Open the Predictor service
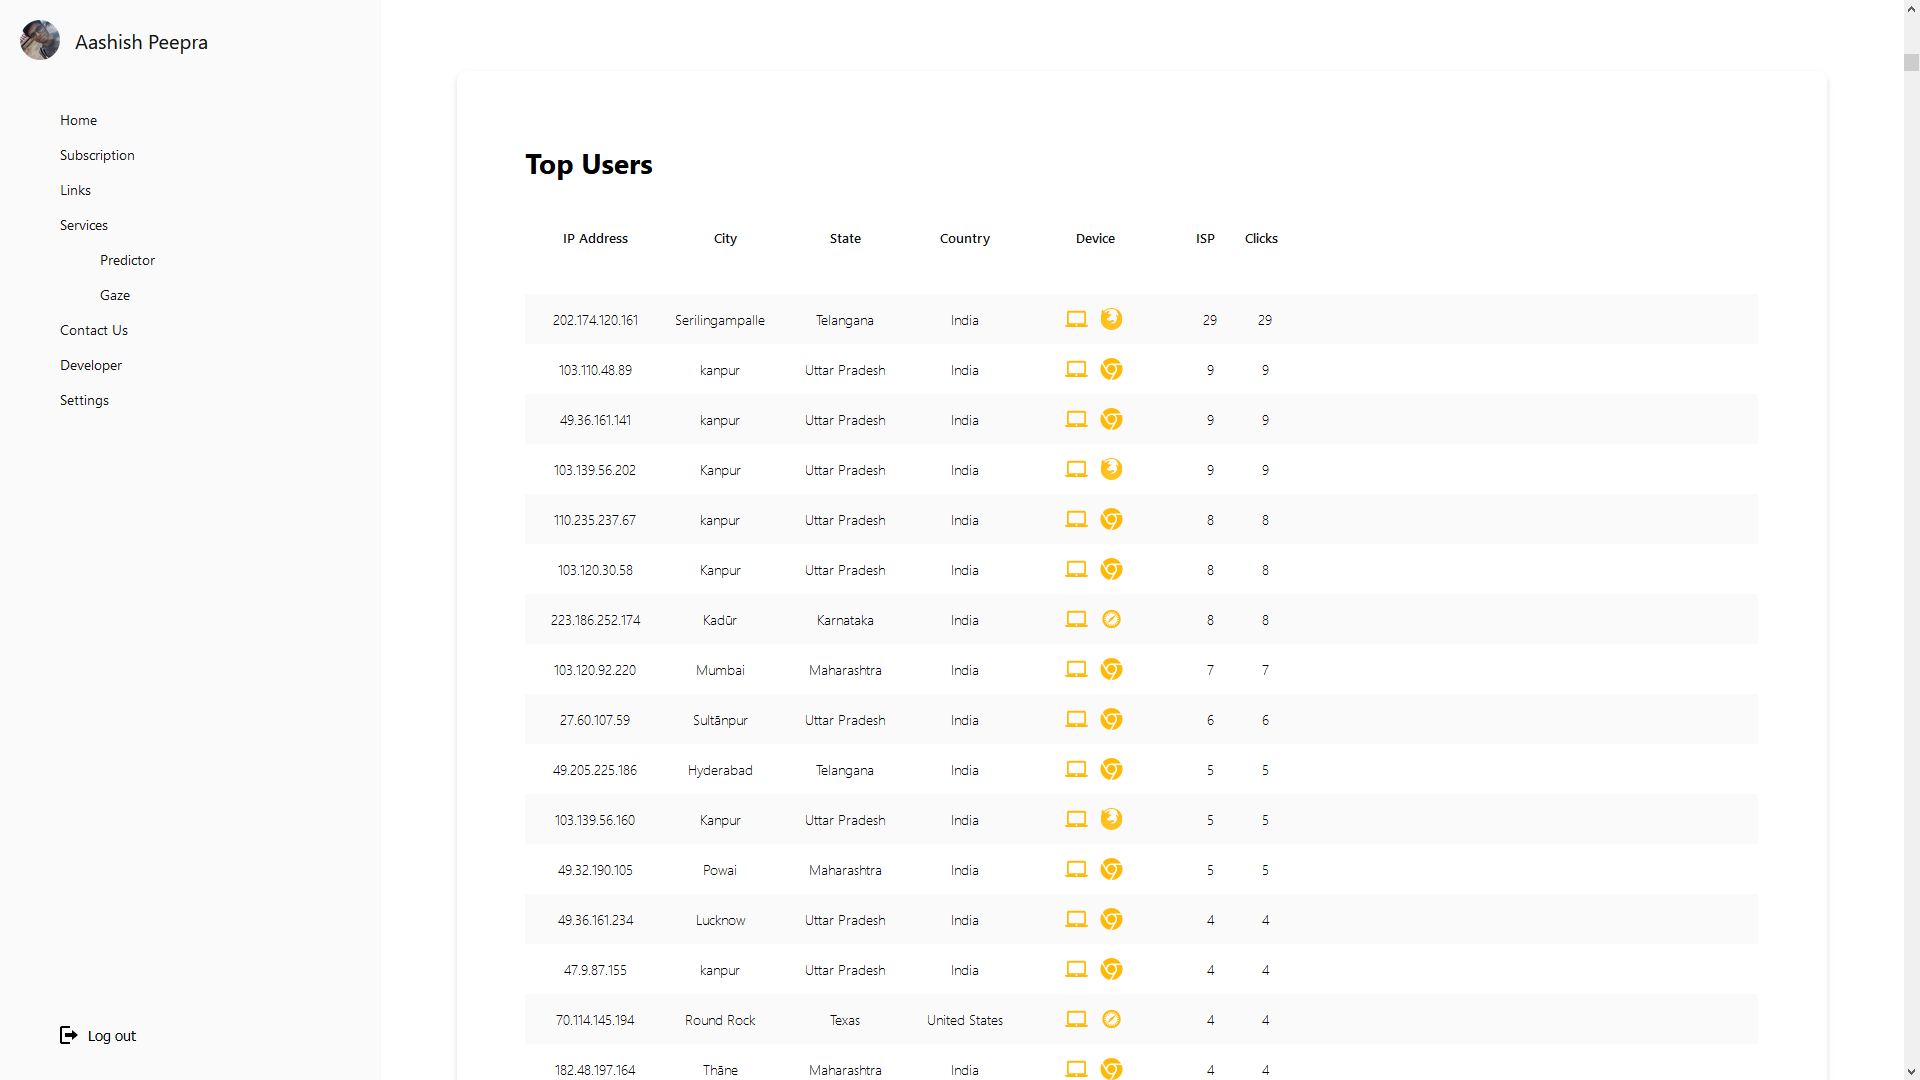This screenshot has width=1920, height=1080. coord(127,260)
